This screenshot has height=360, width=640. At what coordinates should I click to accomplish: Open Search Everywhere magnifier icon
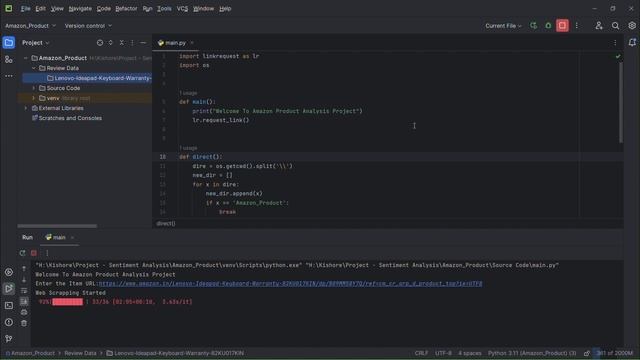click(x=615, y=26)
